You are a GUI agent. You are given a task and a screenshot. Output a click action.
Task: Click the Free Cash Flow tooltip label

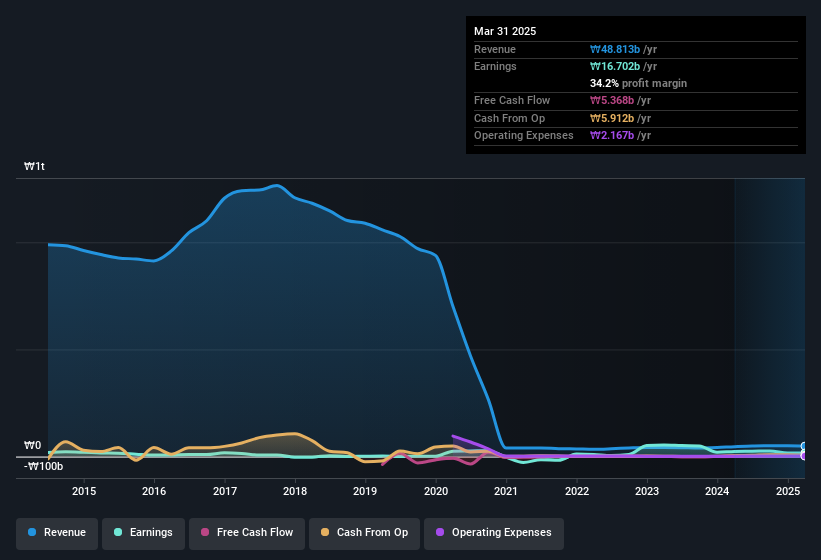coord(512,100)
